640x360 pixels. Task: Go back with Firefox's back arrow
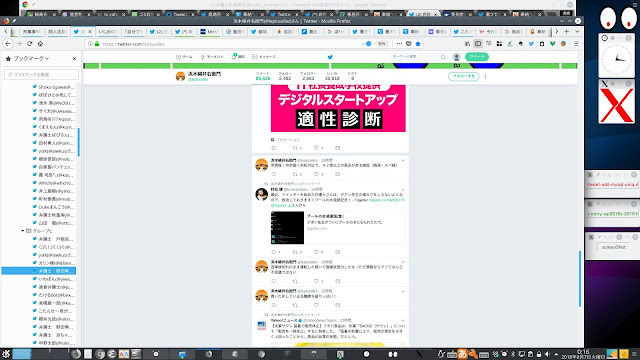click(8, 44)
